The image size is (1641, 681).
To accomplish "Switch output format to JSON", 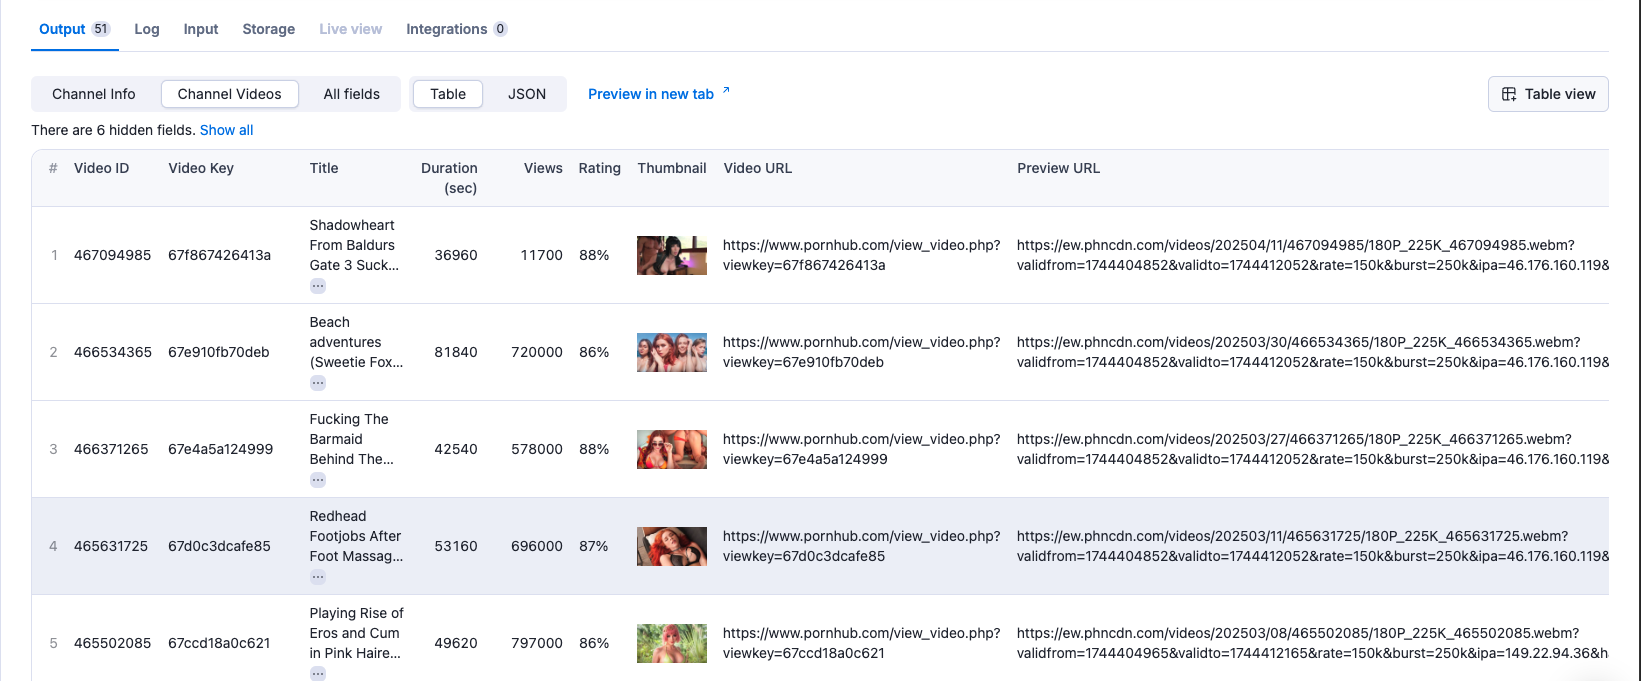I will [x=527, y=94].
